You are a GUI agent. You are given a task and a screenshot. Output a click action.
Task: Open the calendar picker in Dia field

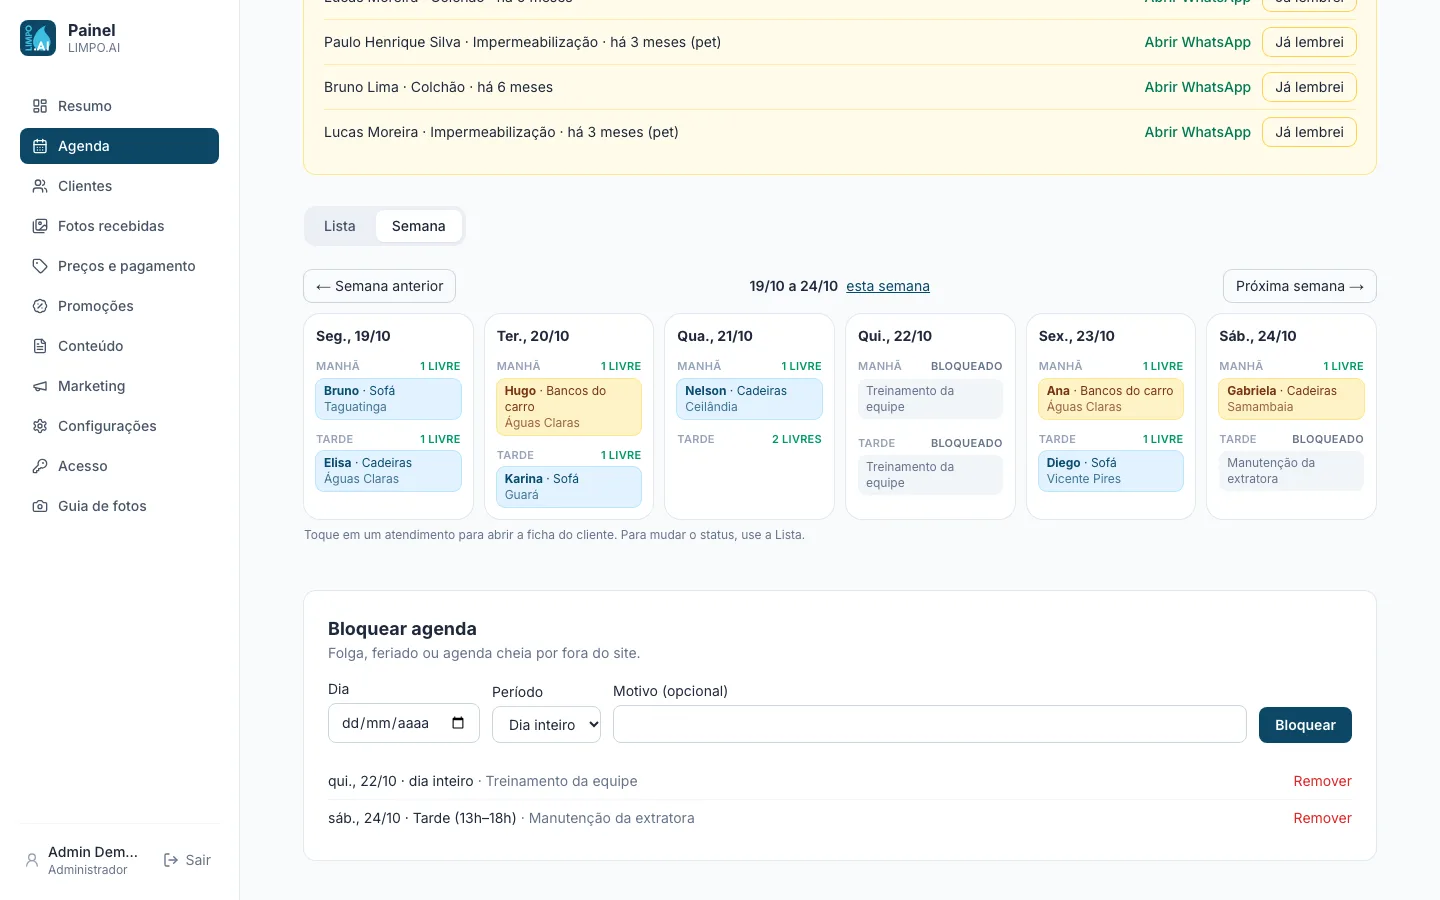tap(458, 723)
